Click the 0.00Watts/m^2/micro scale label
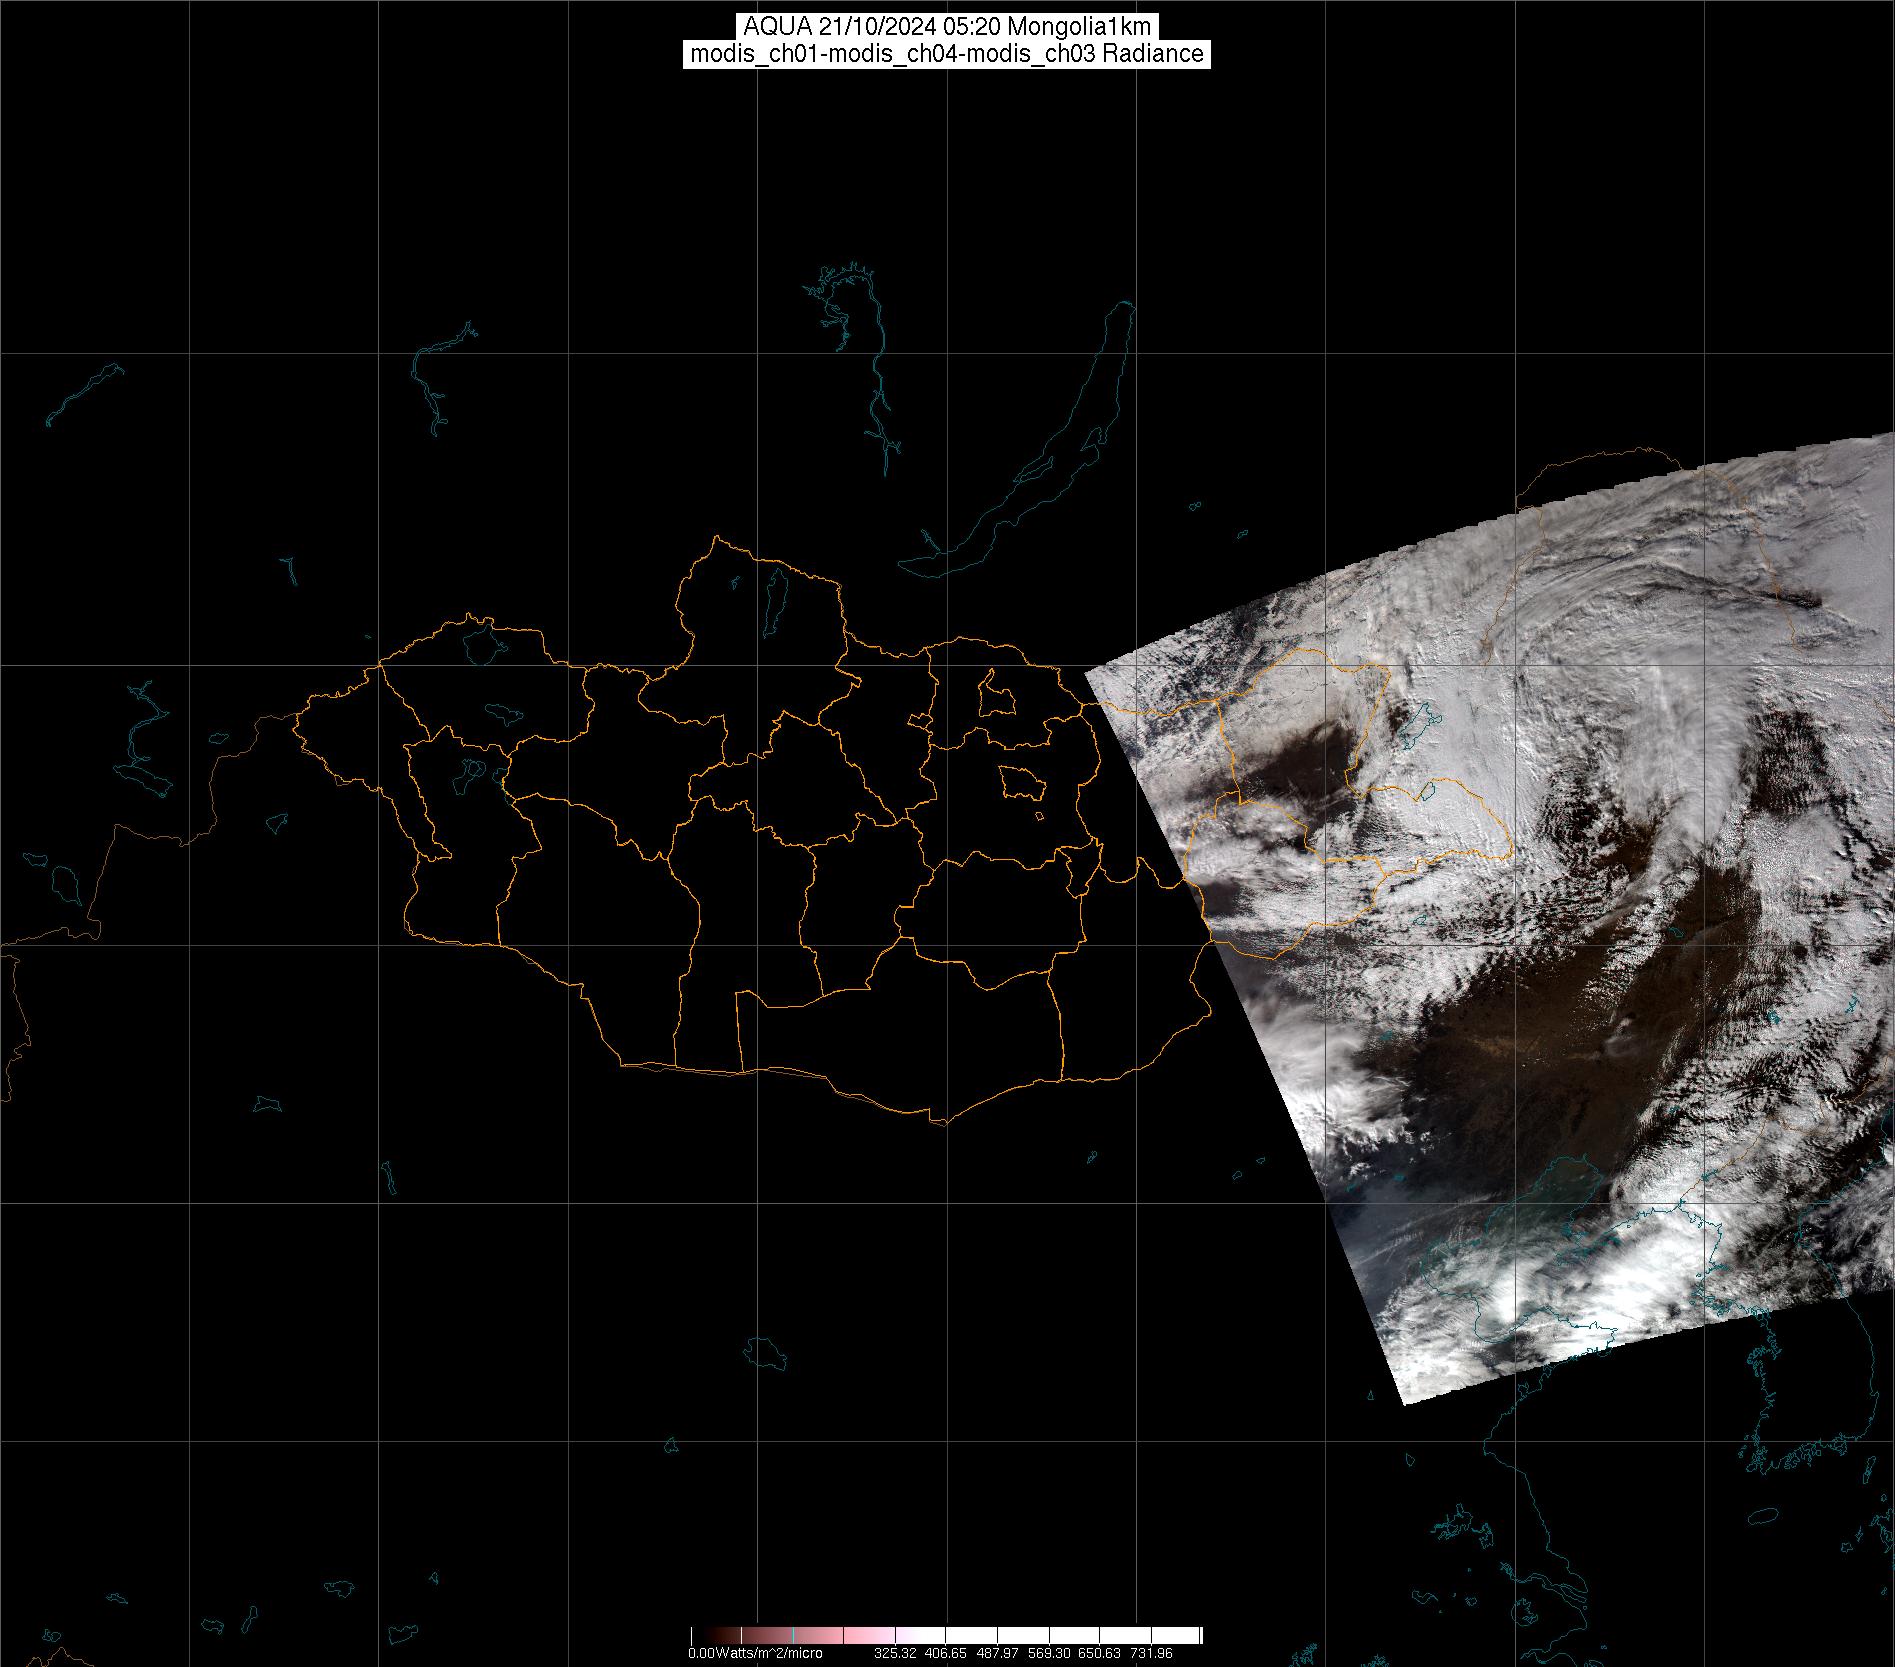The height and width of the screenshot is (1667, 1895). [x=755, y=1653]
